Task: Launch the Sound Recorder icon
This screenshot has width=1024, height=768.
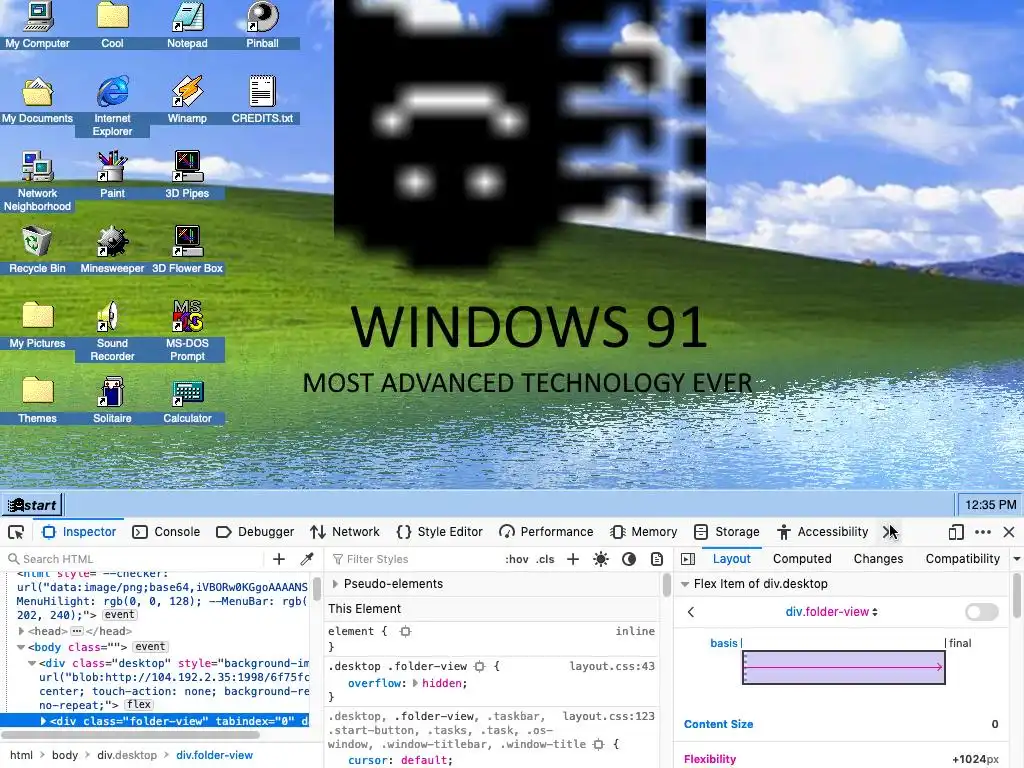Action: (x=112, y=331)
